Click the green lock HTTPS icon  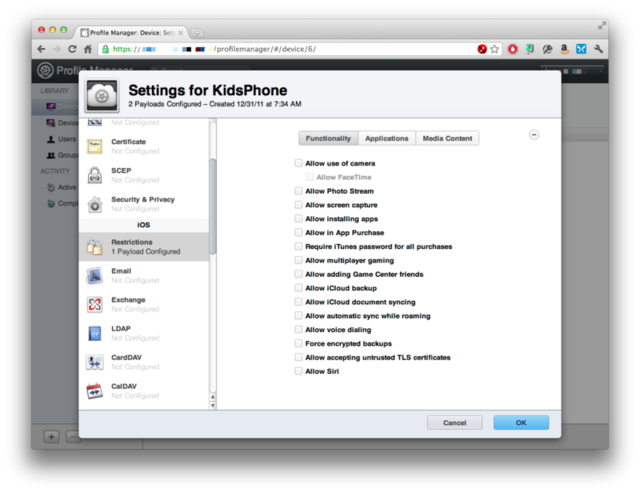105,49
